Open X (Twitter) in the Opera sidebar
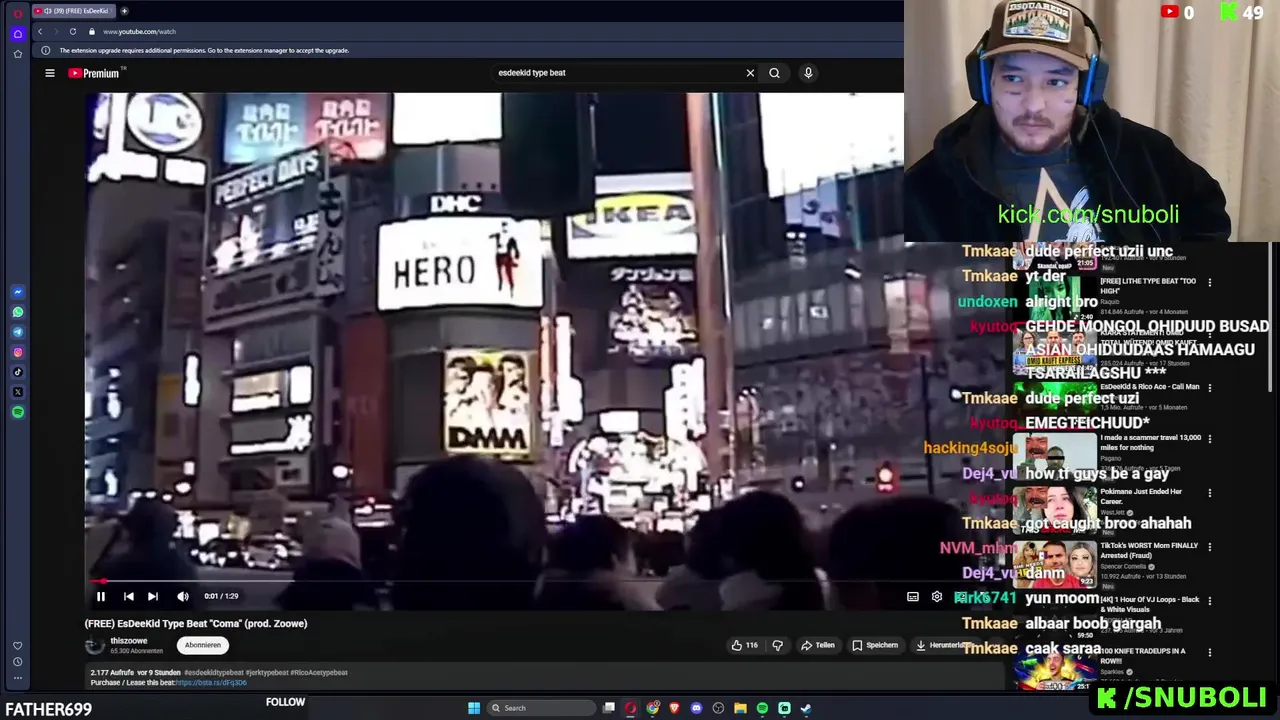 pos(18,392)
